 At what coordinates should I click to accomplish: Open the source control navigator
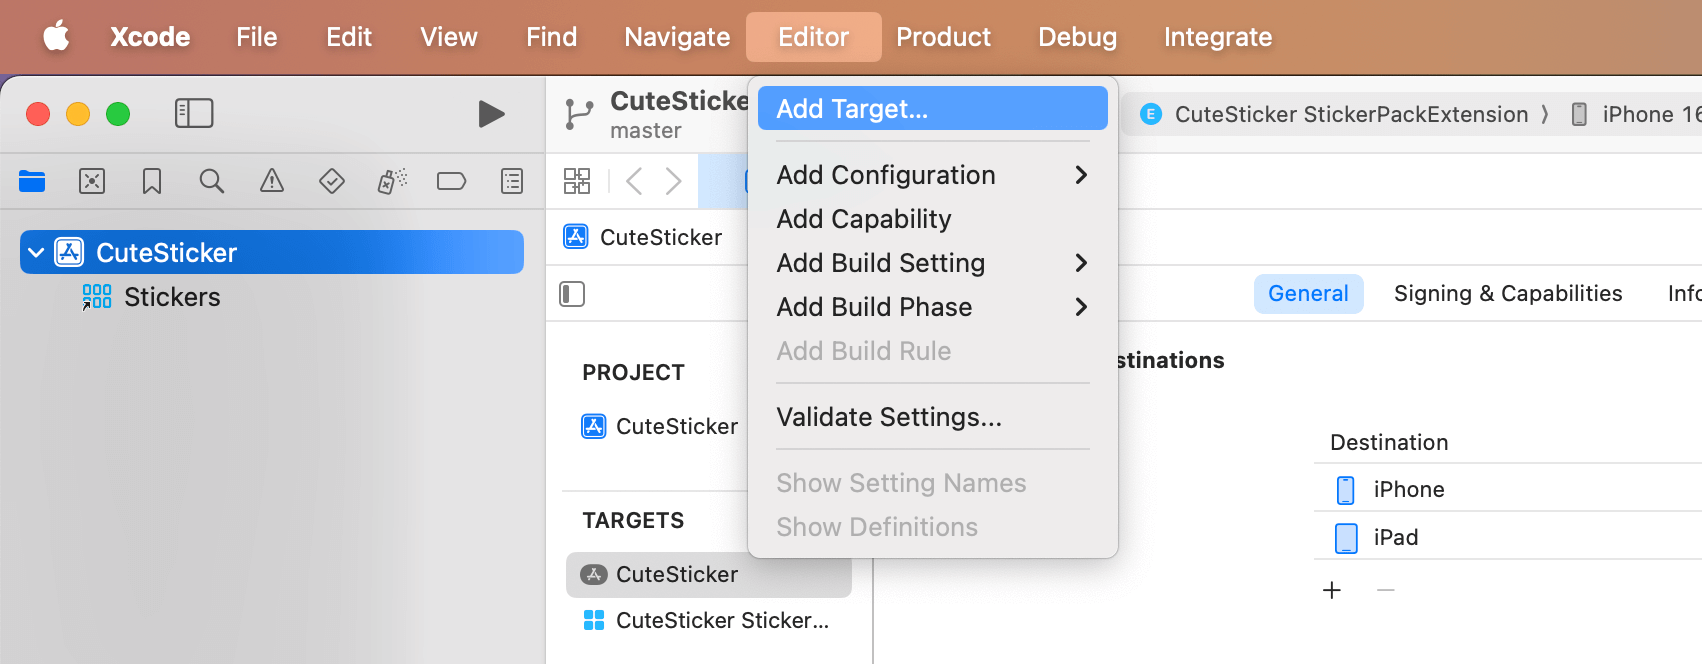[92, 181]
